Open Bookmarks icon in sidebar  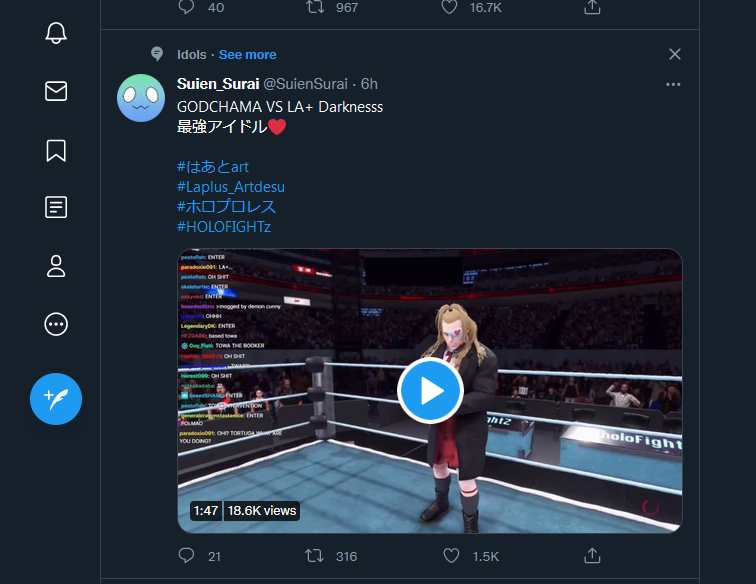56,150
